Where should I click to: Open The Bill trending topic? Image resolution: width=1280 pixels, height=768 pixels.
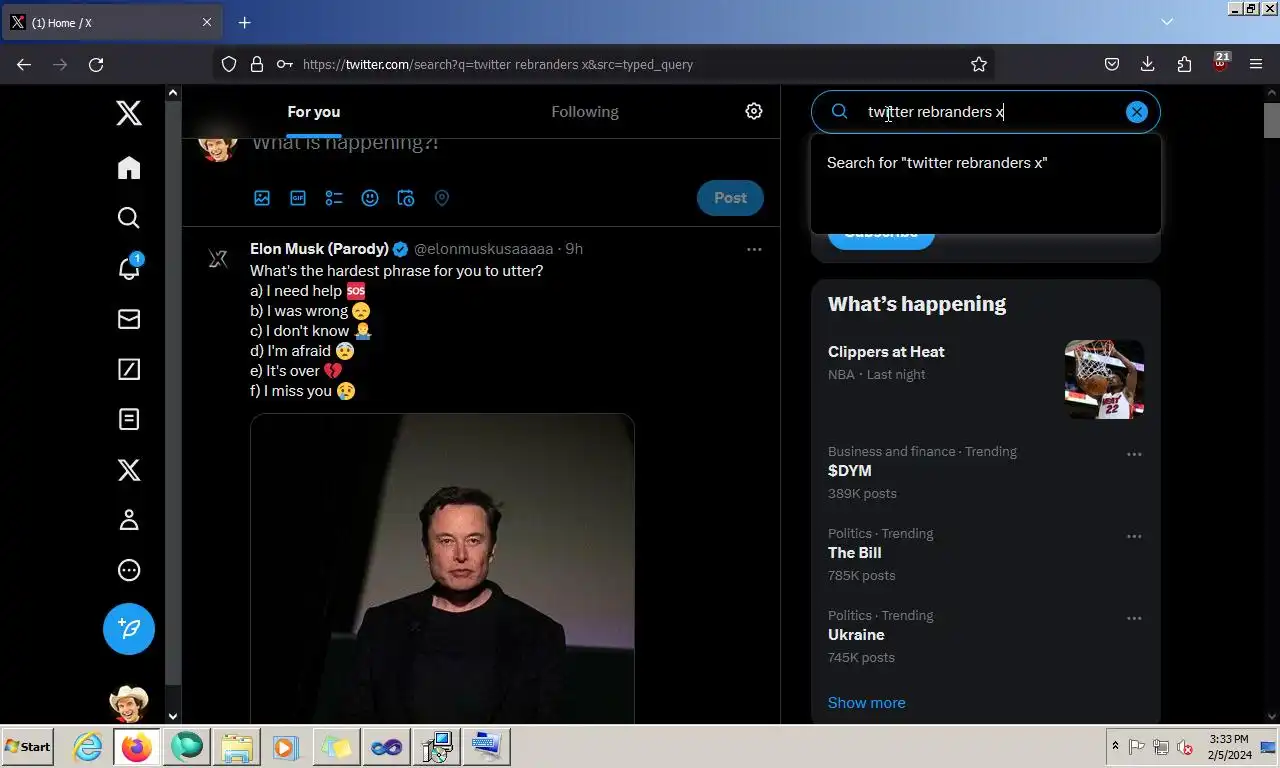point(854,553)
